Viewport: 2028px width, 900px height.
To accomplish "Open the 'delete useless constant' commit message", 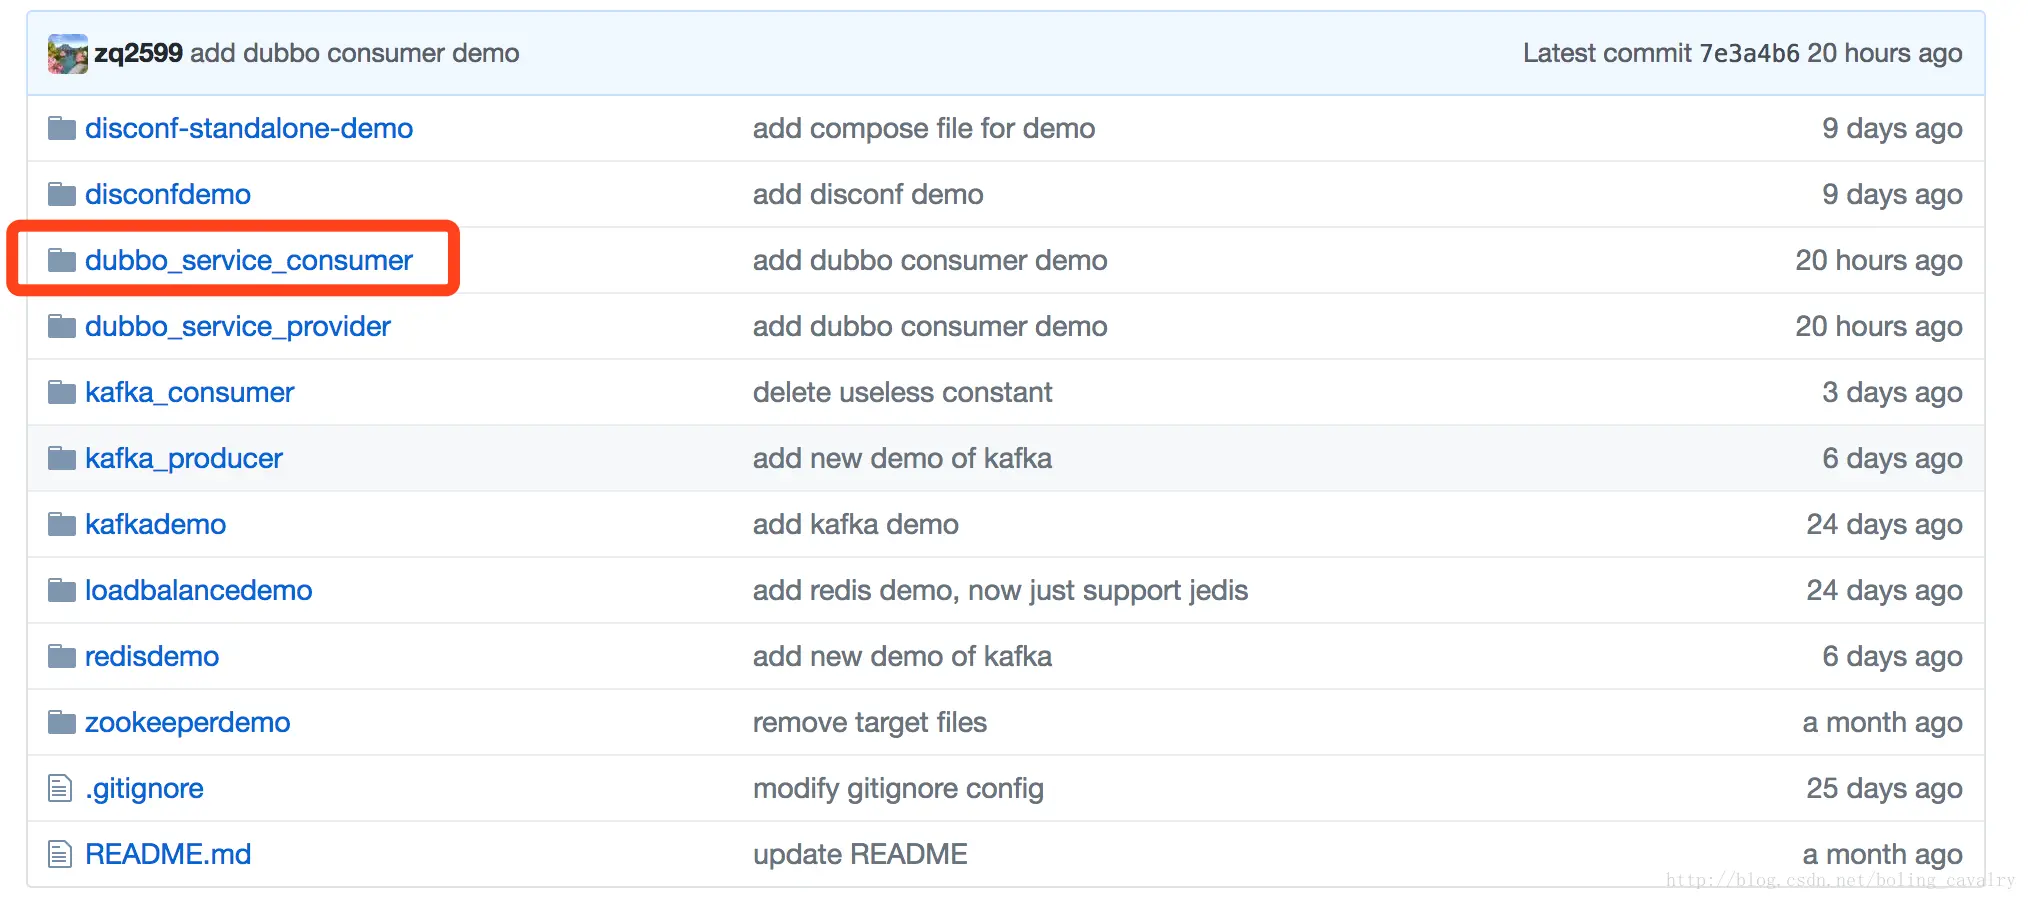I will coord(902,392).
